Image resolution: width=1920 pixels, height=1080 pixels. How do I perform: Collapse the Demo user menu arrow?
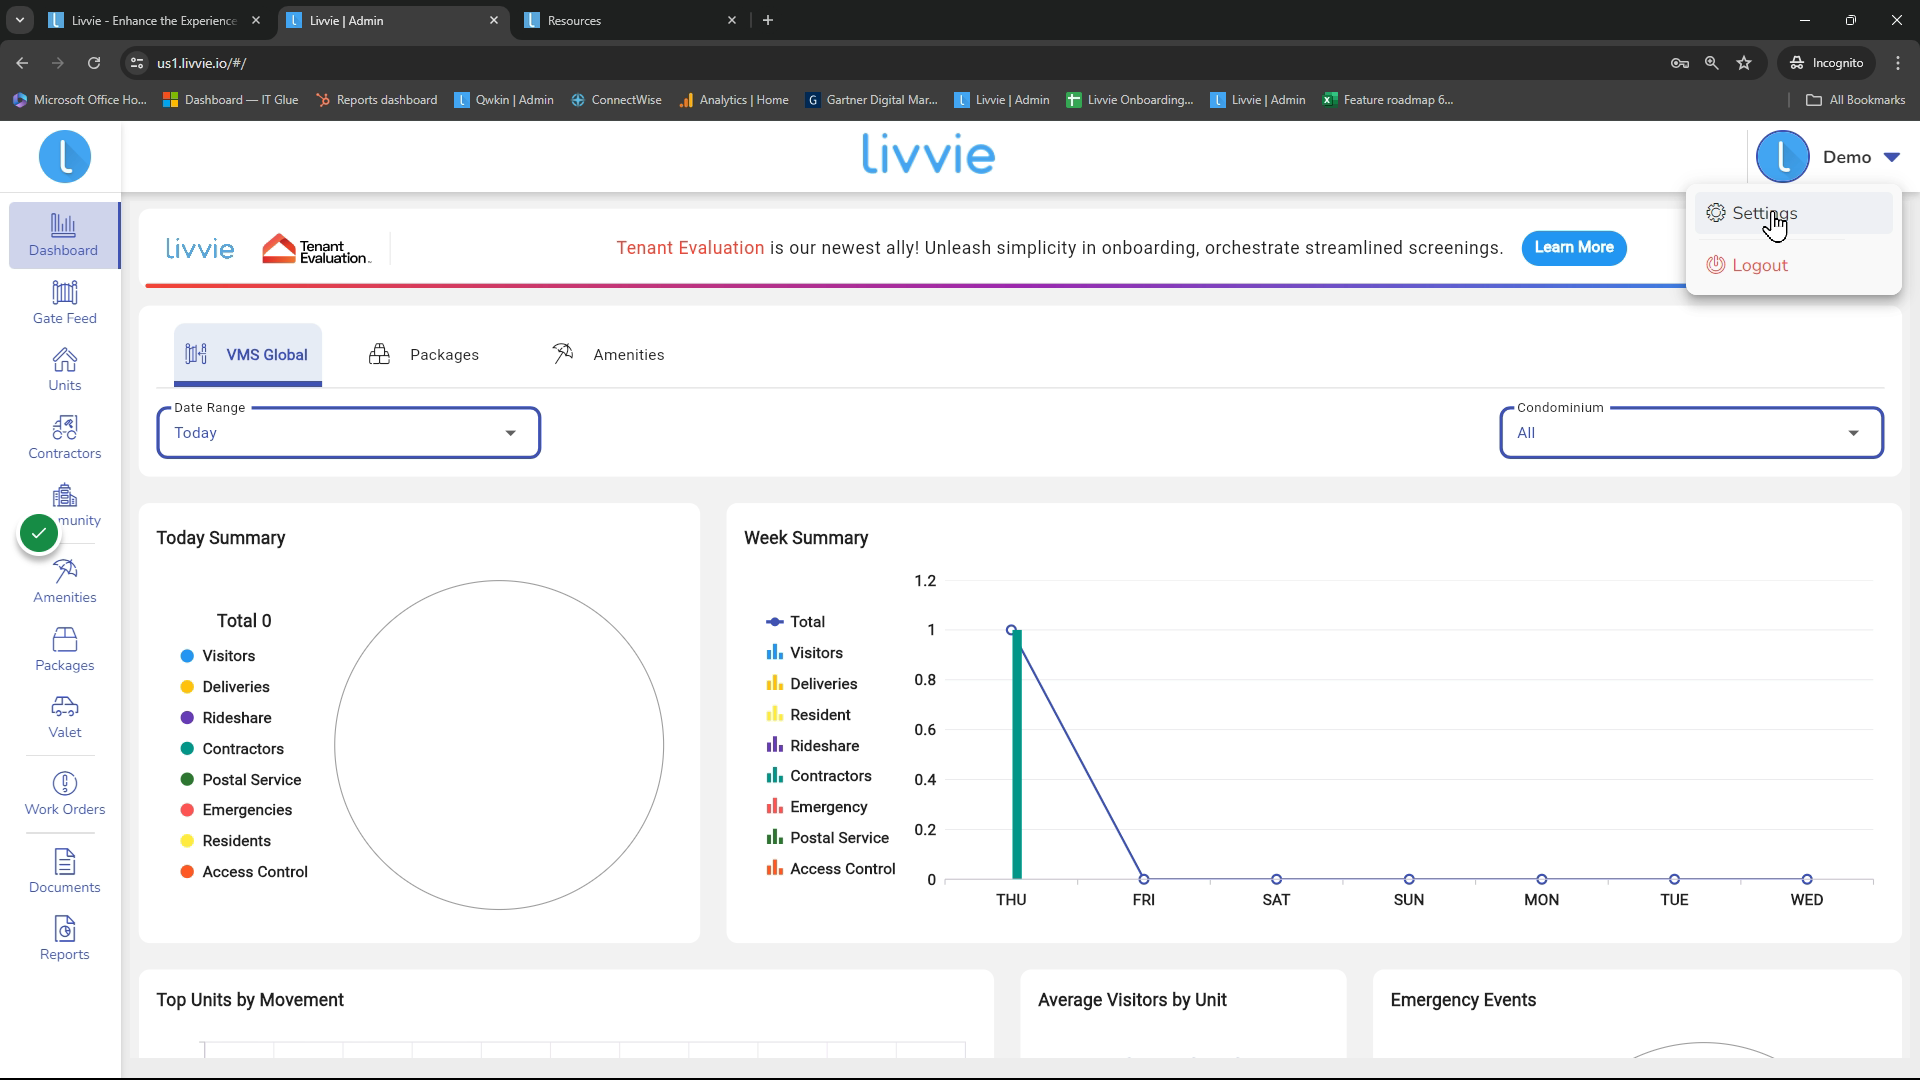(1892, 157)
